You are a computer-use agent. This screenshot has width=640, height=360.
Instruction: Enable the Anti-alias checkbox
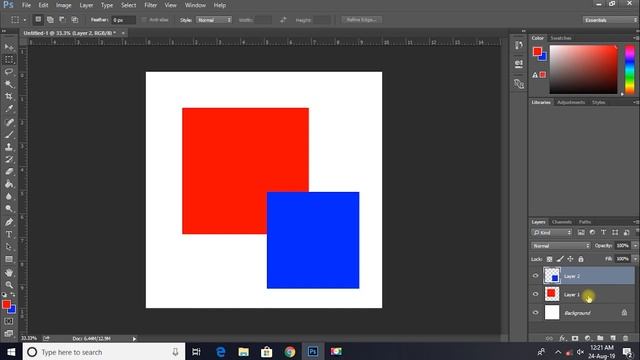(144, 20)
